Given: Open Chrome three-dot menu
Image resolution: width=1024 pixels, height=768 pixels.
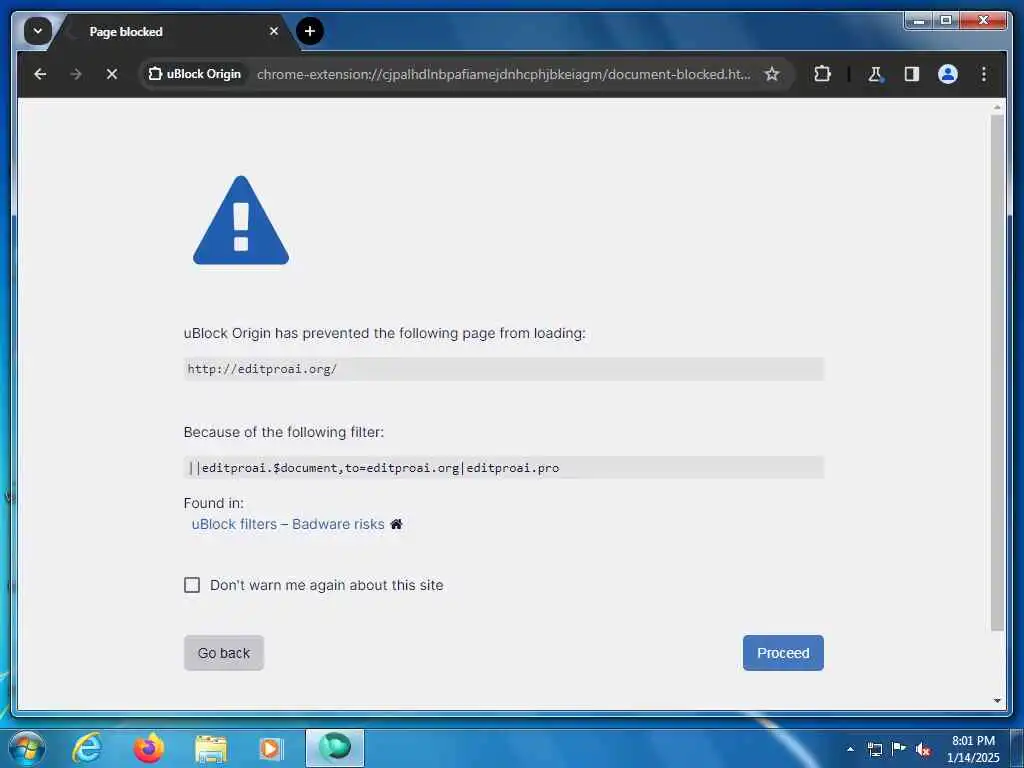Looking at the screenshot, I should [x=984, y=74].
